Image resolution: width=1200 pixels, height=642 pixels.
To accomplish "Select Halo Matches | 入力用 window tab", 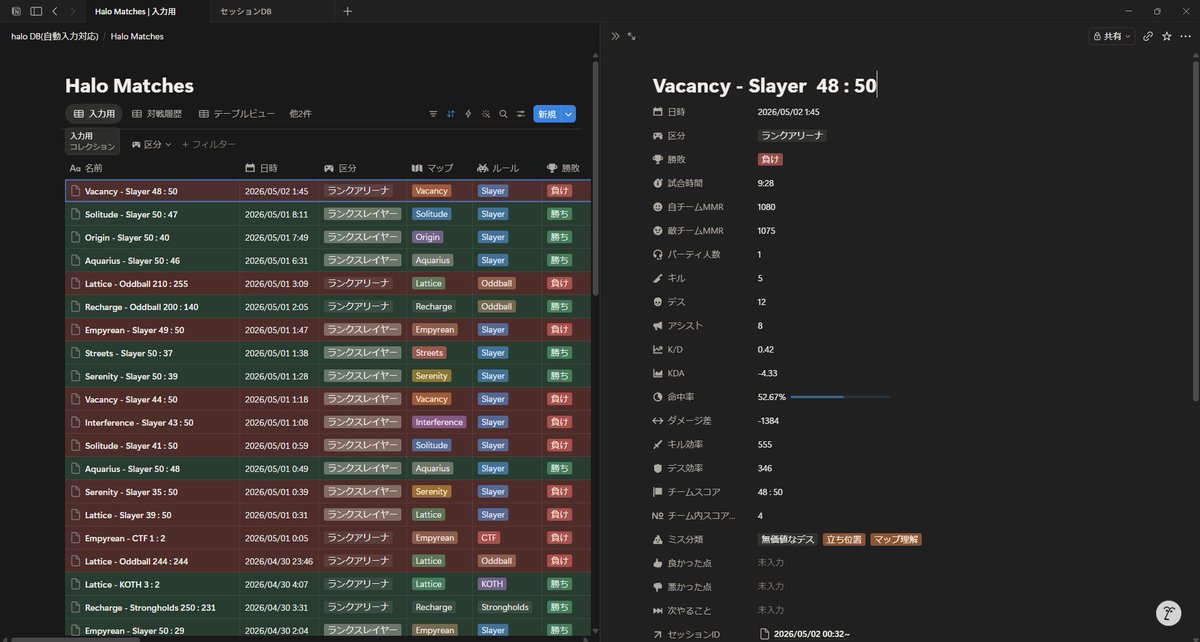I will coord(135,11).
